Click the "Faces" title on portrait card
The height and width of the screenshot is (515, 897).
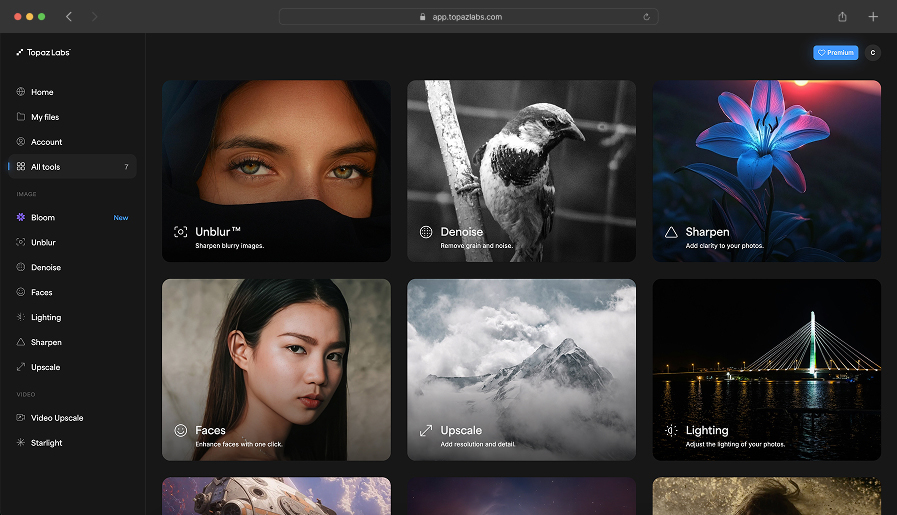tap(210, 430)
